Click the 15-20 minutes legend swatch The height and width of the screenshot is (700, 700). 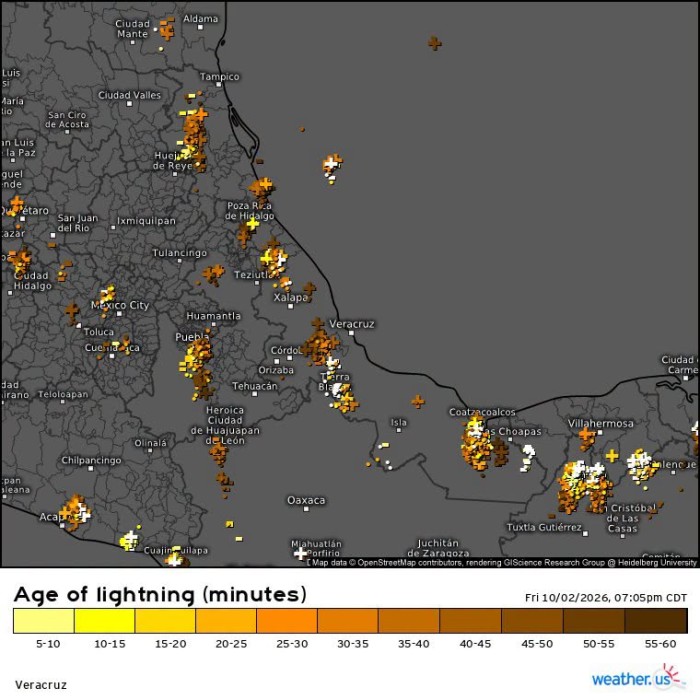pos(165,621)
